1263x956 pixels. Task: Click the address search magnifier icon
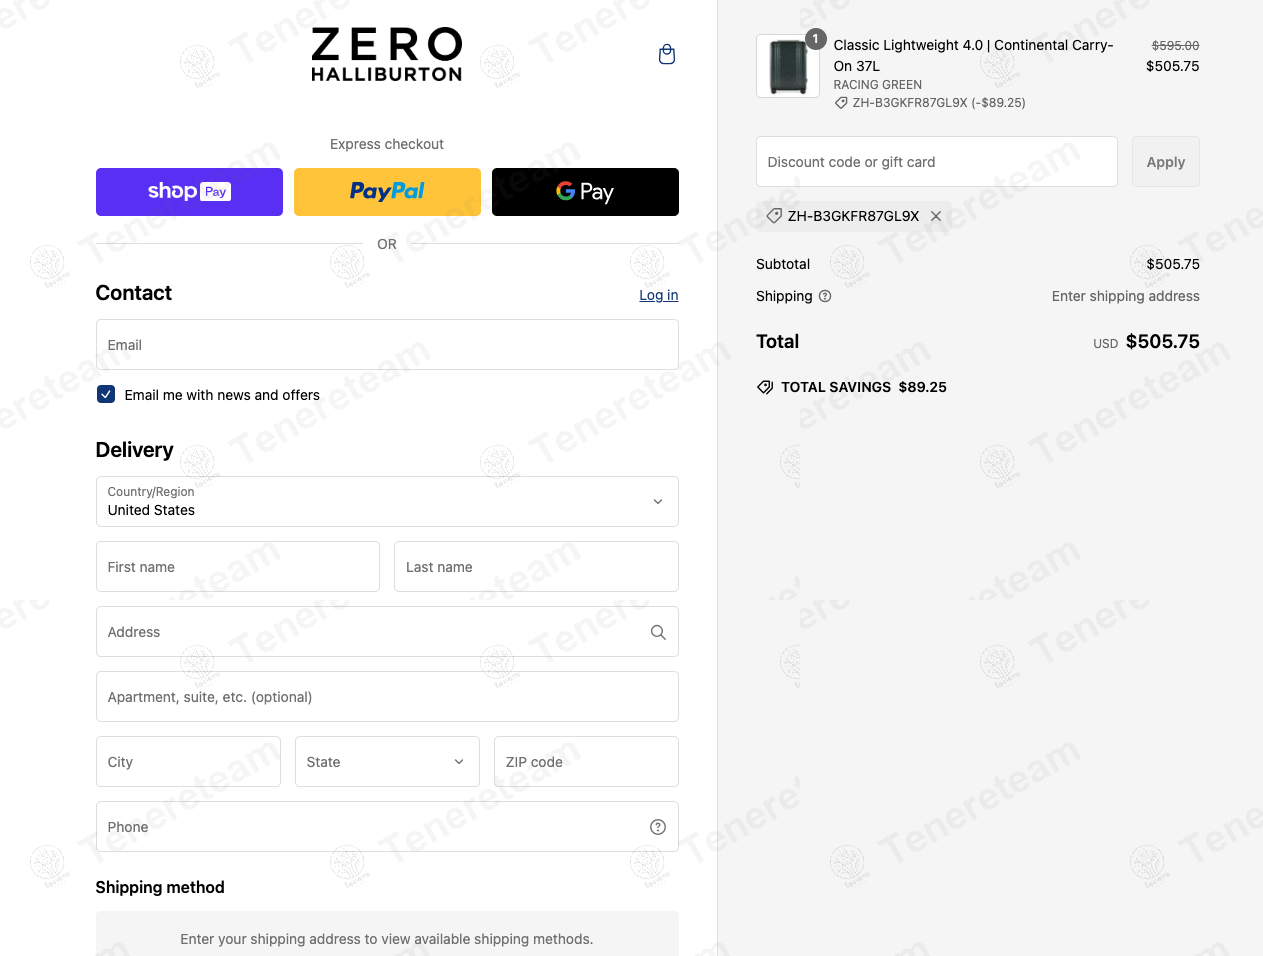coord(658,632)
